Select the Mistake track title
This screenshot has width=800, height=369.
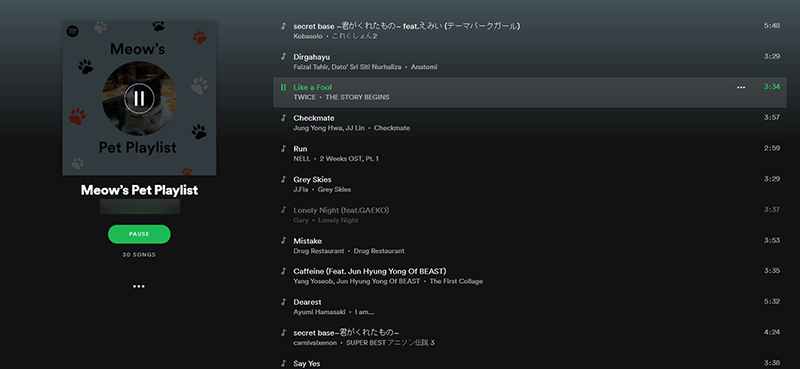307,240
